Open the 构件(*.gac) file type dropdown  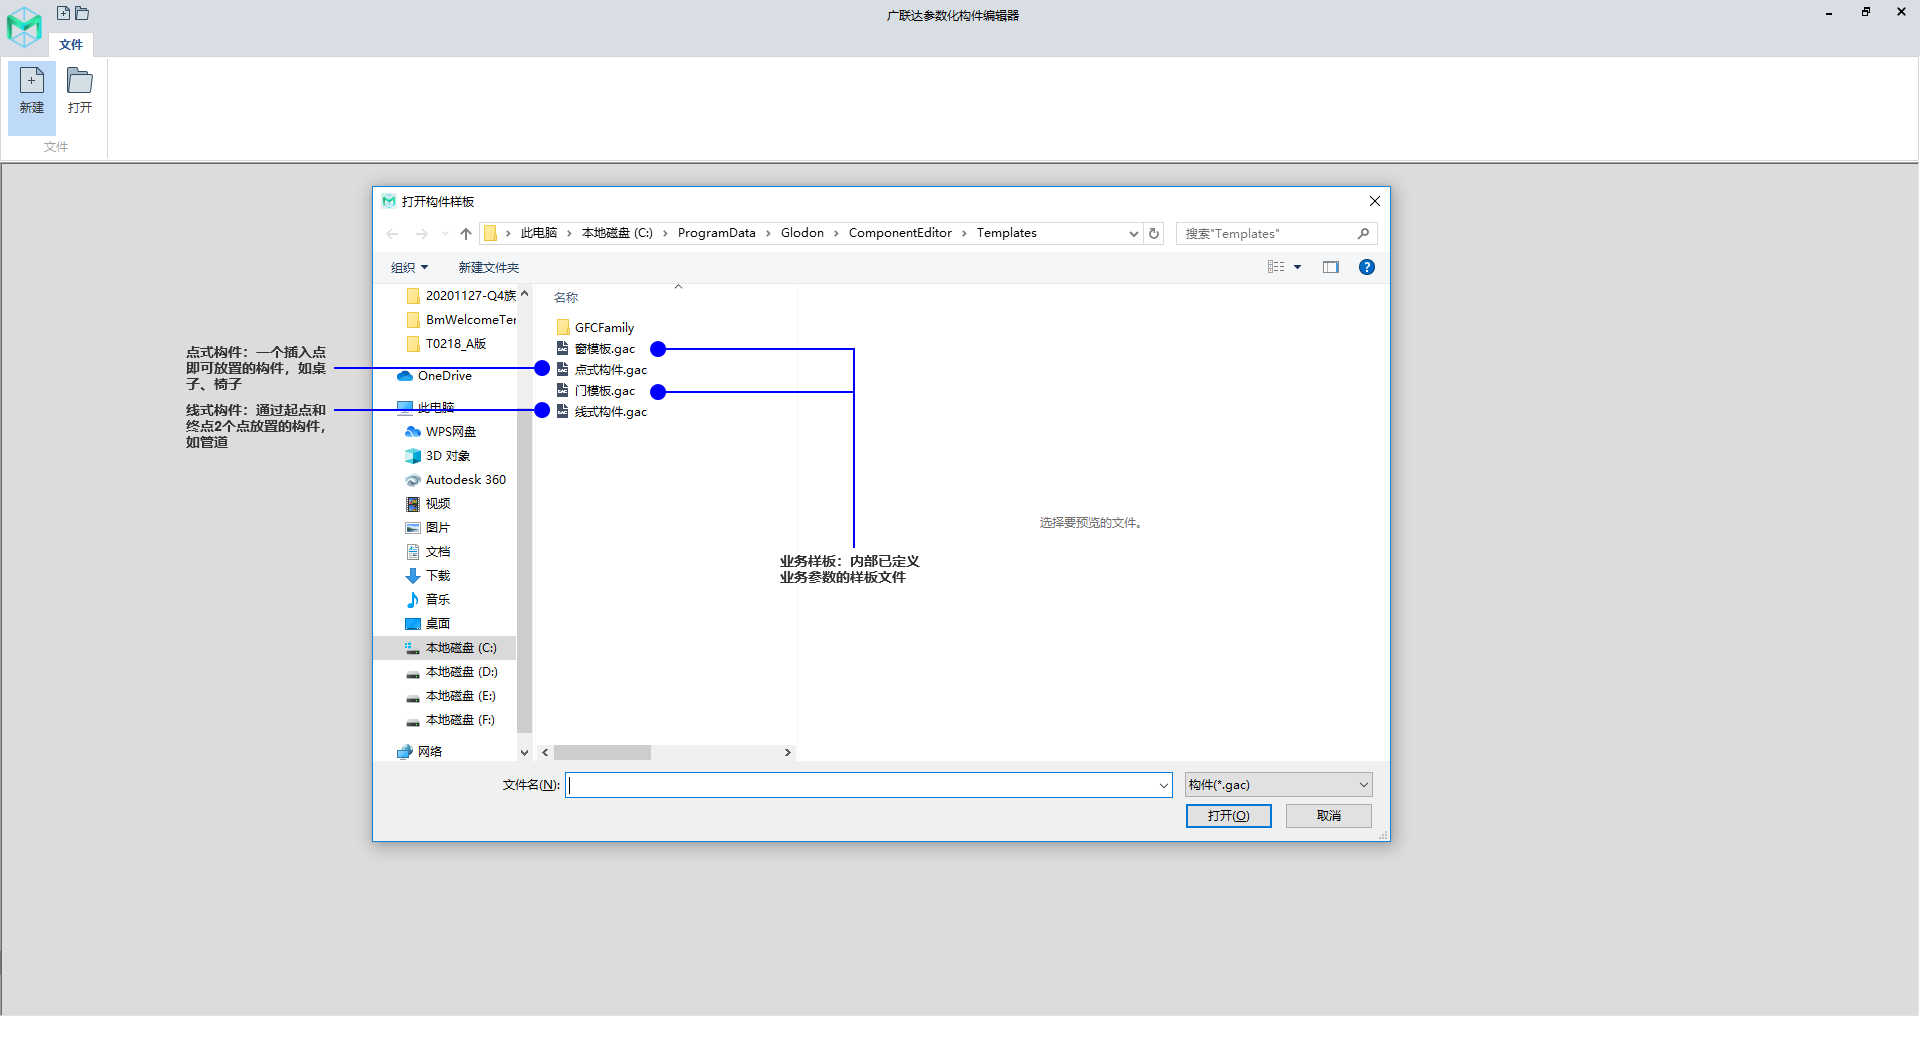pos(1278,785)
